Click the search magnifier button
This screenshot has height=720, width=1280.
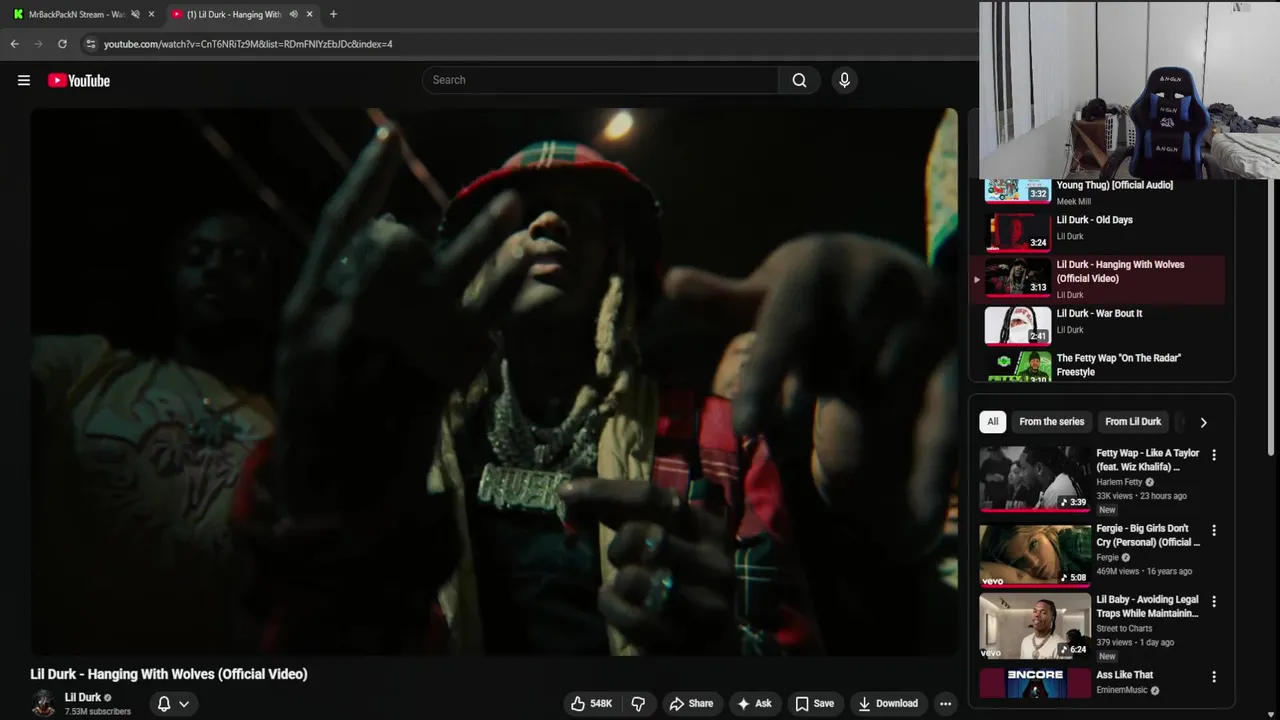[x=799, y=80]
